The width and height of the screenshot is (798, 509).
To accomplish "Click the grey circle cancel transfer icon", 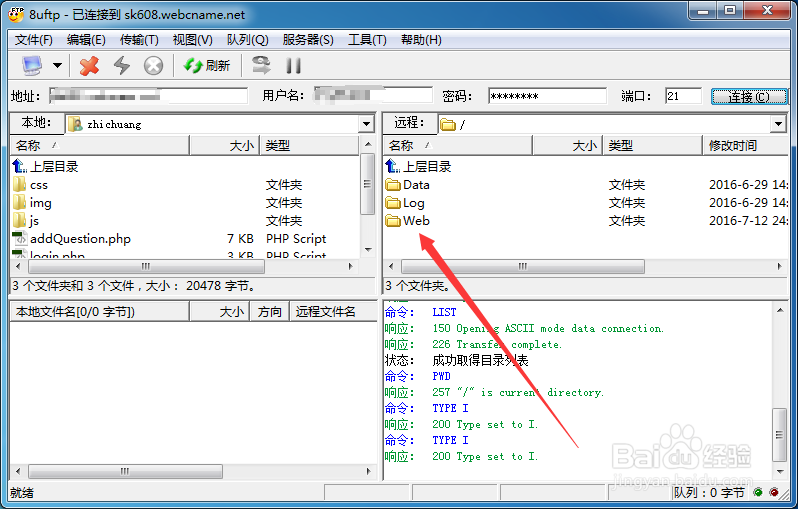I will coord(153,66).
